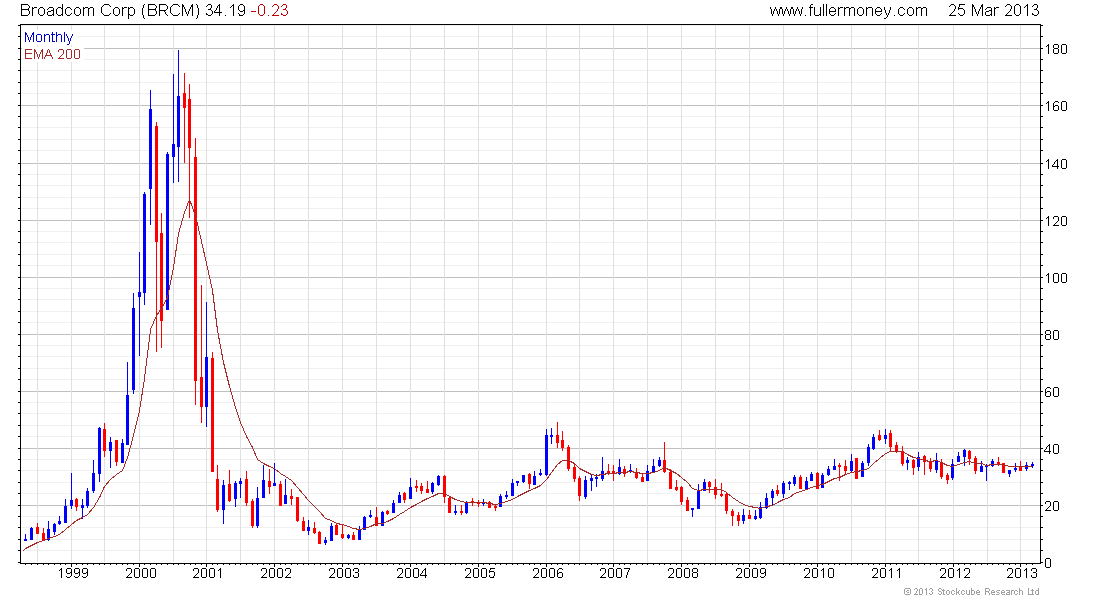The width and height of the screenshot is (1100, 600).
Task: Click the Broadcom Corp (BRCM) chart title
Action: pos(110,11)
